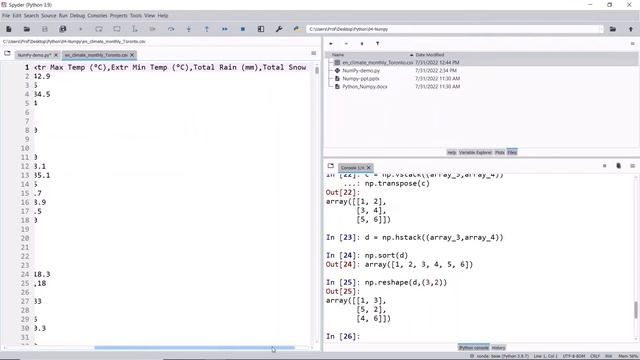
Task: Select IPython console tab
Action: click(x=473, y=348)
